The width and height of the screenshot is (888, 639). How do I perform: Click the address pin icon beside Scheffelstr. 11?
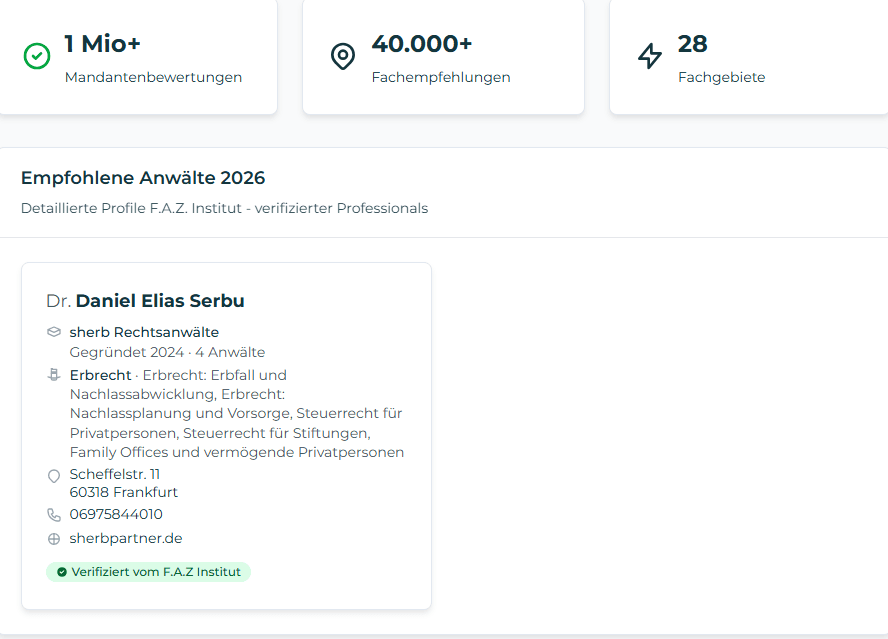[x=54, y=476]
